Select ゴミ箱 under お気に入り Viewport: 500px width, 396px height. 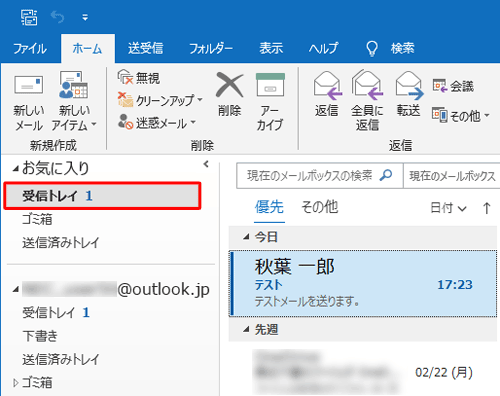(37, 219)
